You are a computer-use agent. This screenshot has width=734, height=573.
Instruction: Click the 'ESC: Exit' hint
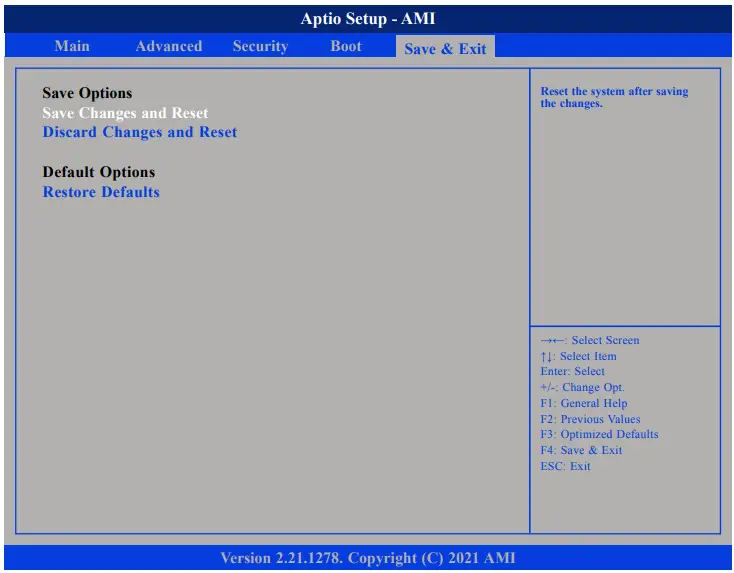[x=565, y=466]
